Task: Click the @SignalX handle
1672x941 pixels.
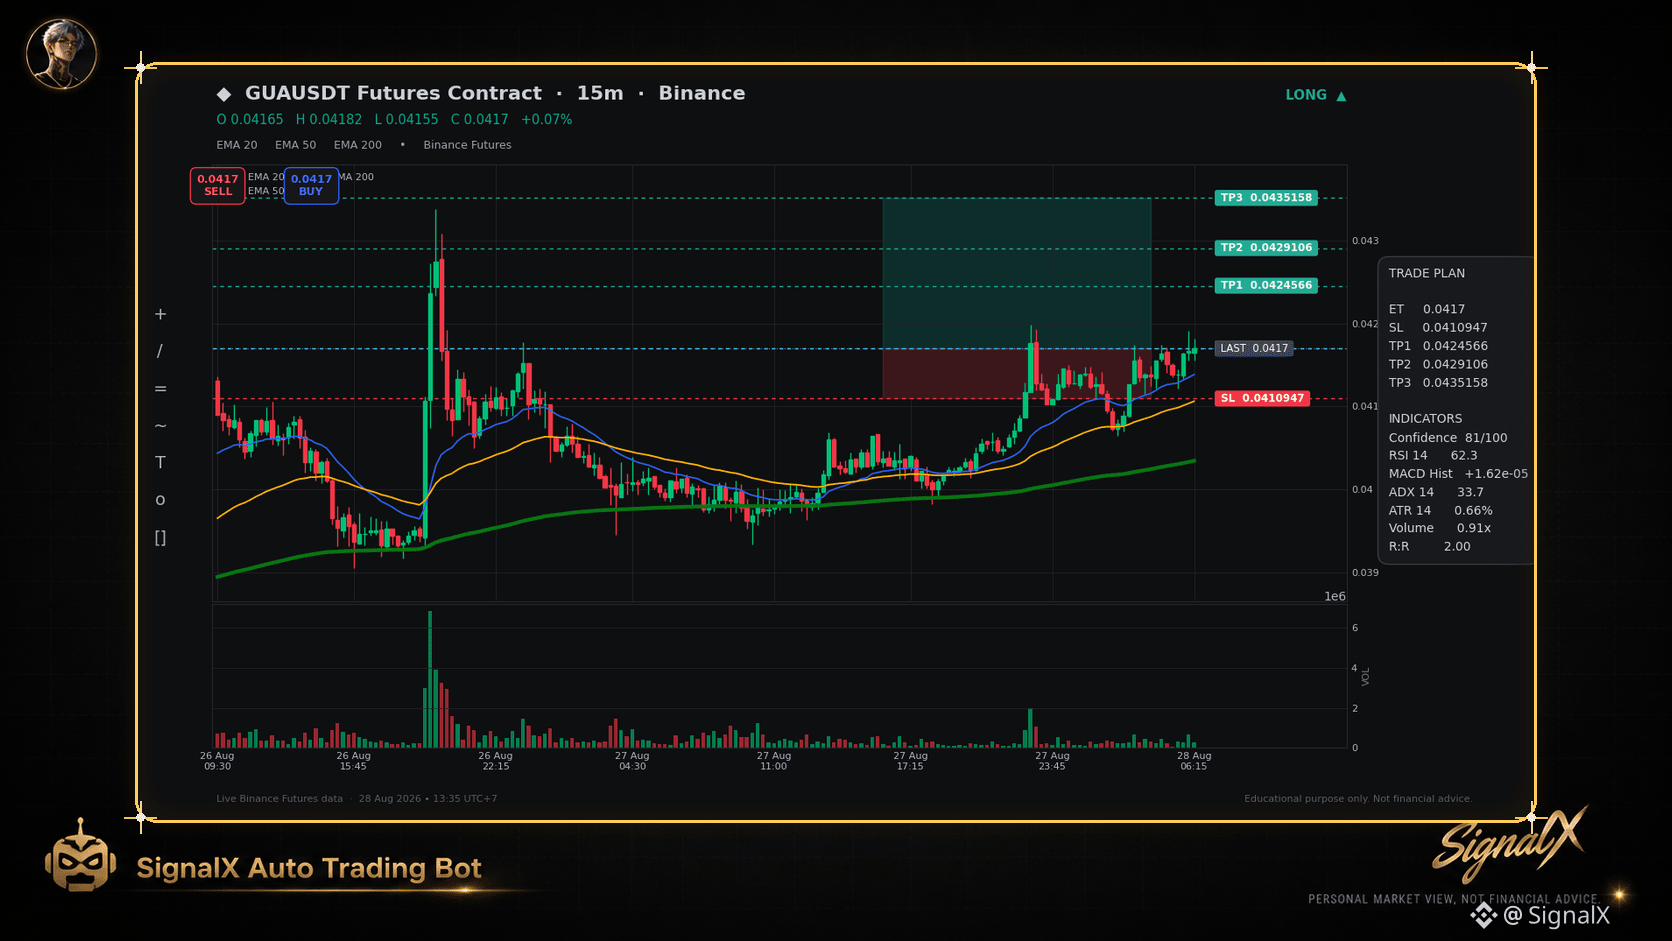Action: 1557,916
